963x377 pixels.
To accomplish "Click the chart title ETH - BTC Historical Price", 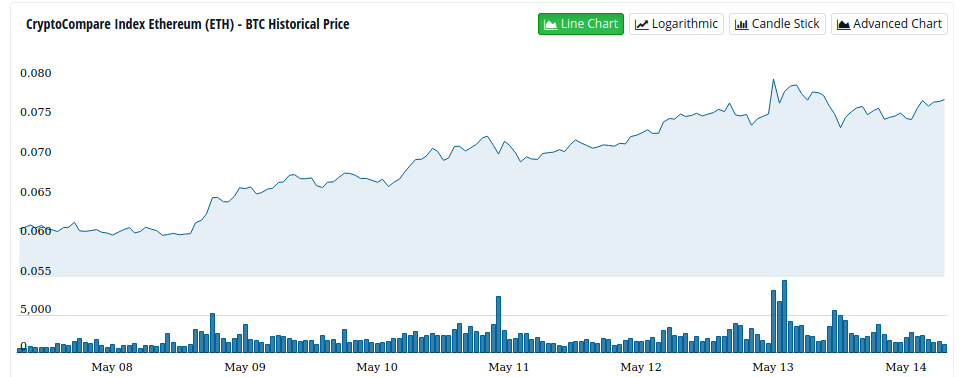I will coord(187,25).
